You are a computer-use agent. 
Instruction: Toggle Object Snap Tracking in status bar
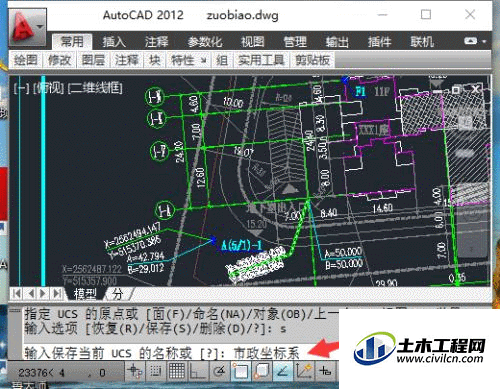[283, 371]
